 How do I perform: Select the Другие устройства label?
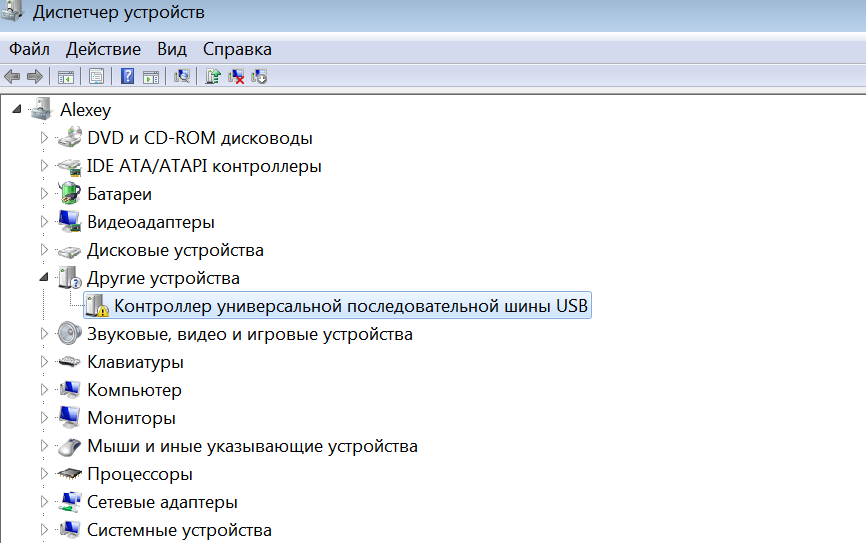point(163,278)
